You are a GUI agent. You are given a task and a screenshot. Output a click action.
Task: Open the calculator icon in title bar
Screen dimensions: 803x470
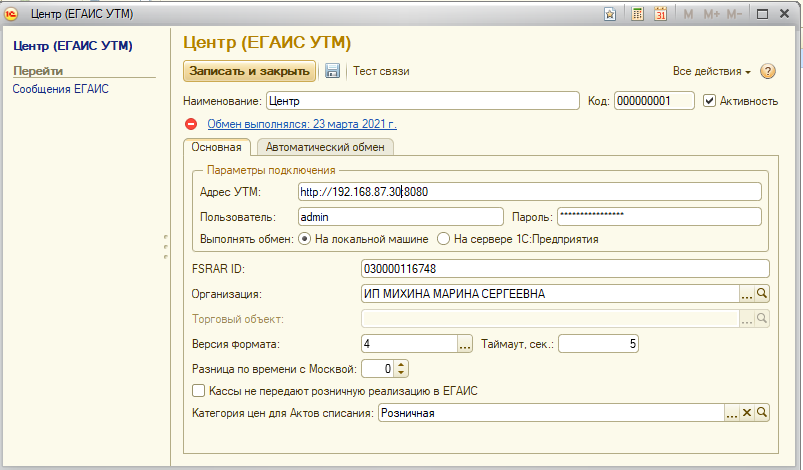(637, 14)
